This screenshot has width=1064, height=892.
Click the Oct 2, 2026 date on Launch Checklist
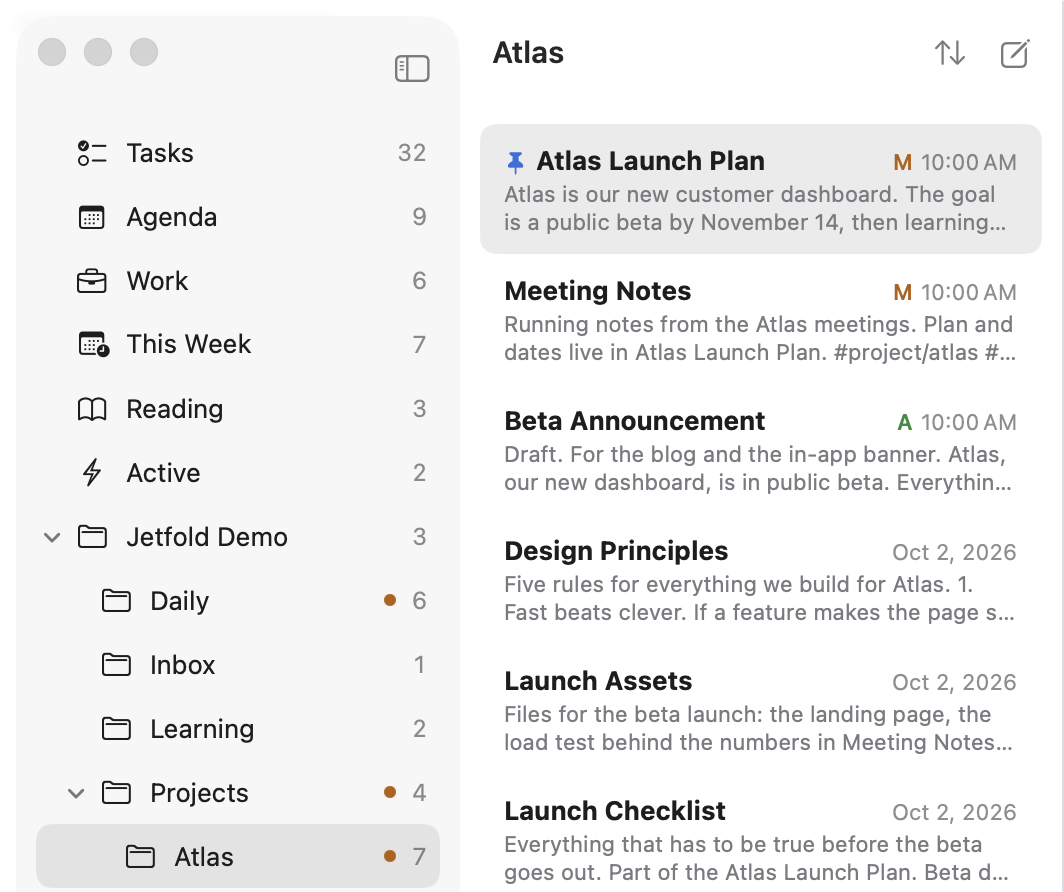pyautogui.click(x=954, y=813)
